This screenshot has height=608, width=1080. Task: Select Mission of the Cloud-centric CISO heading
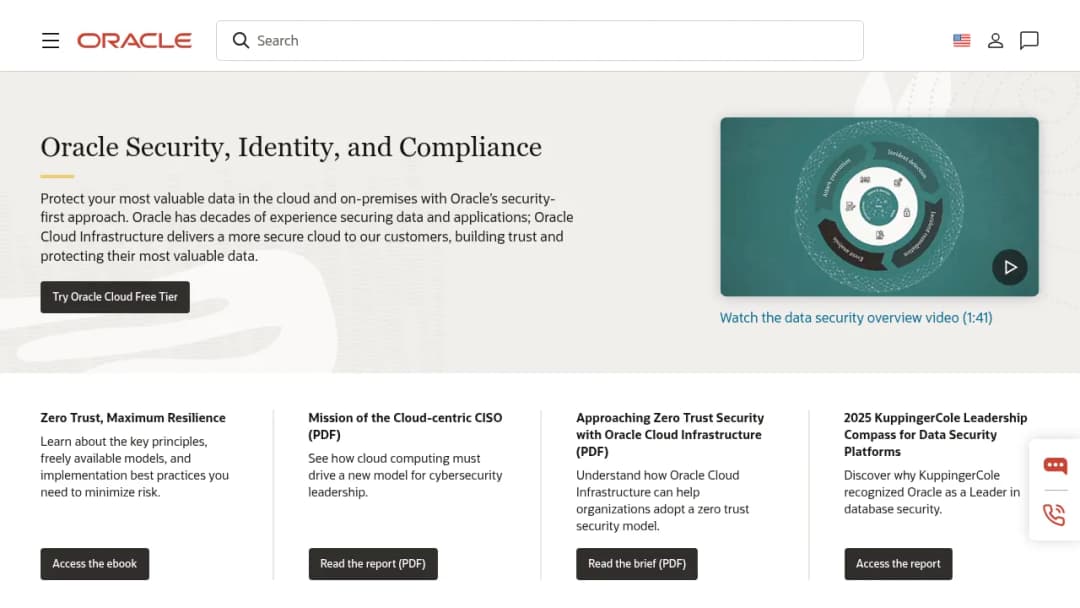click(405, 426)
